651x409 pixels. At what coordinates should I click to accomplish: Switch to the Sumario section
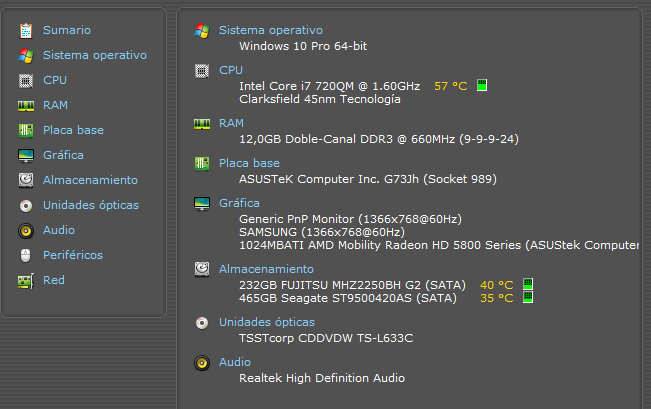pos(66,30)
